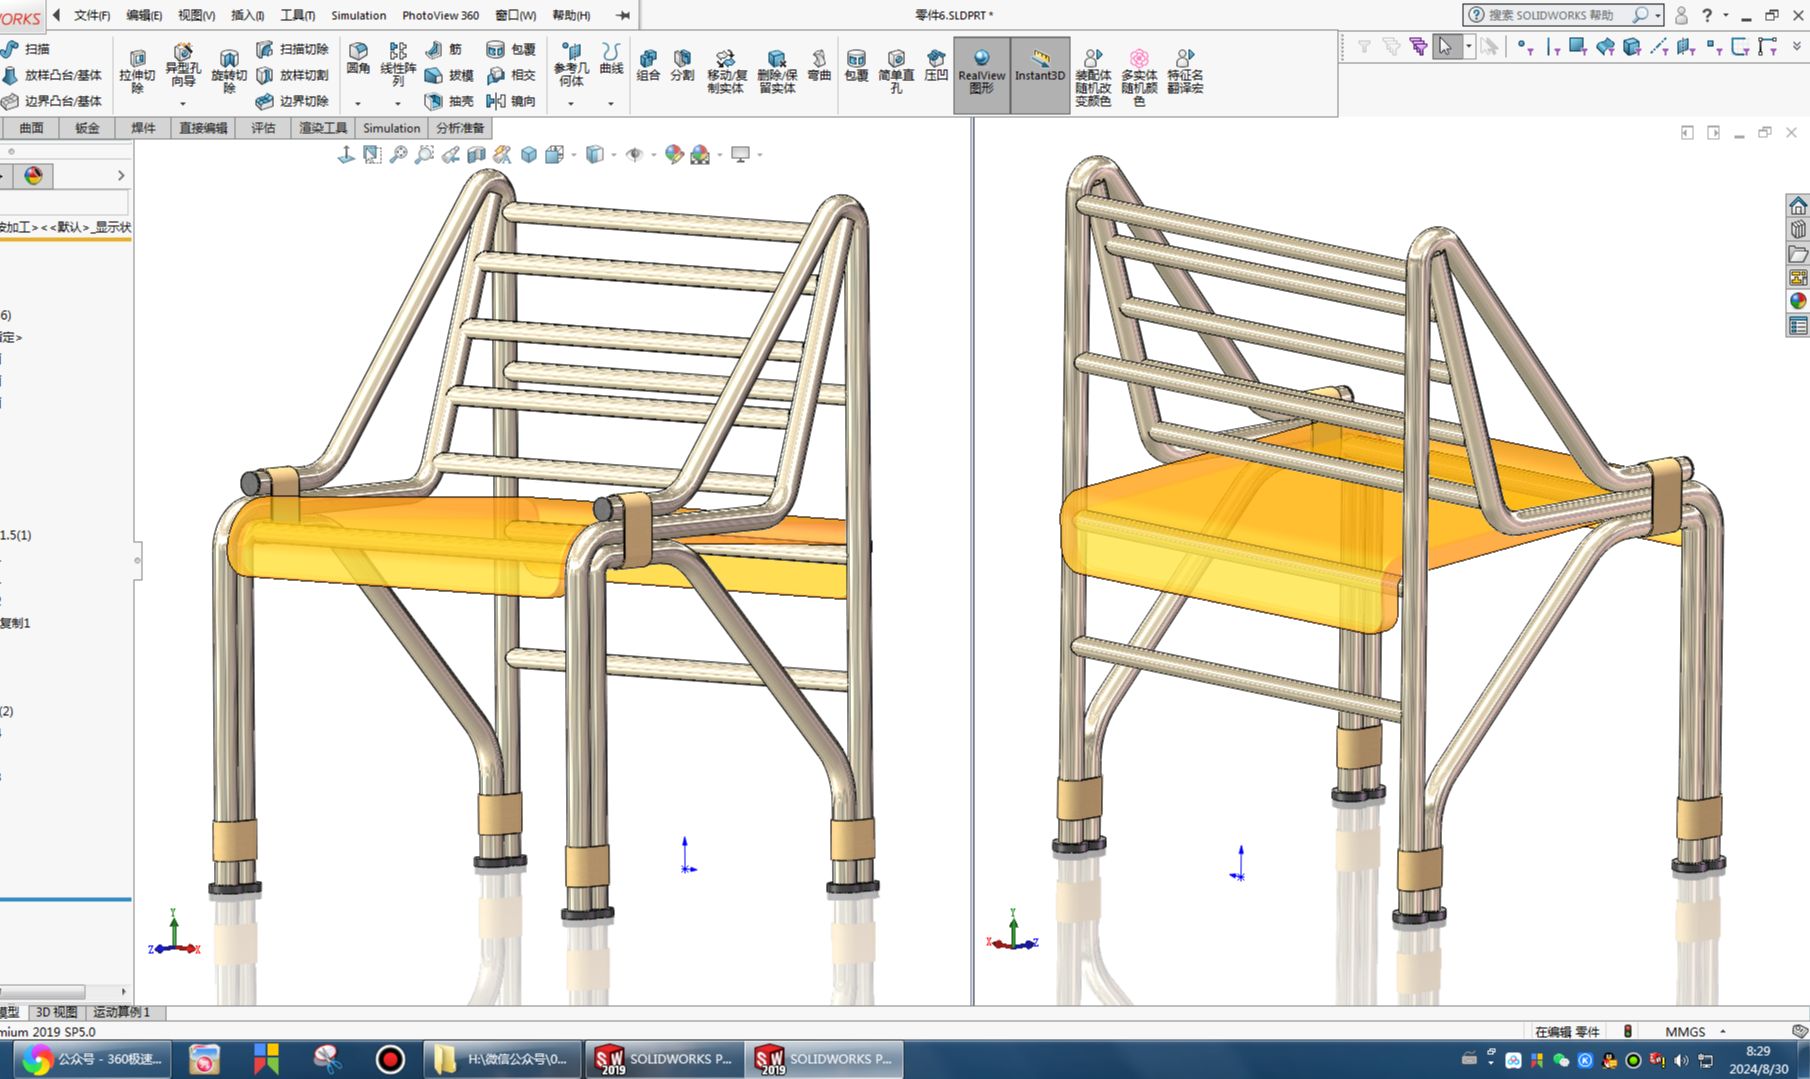The height and width of the screenshot is (1079, 1810).
Task: Open the edit appearance color wheel
Action: 674,154
